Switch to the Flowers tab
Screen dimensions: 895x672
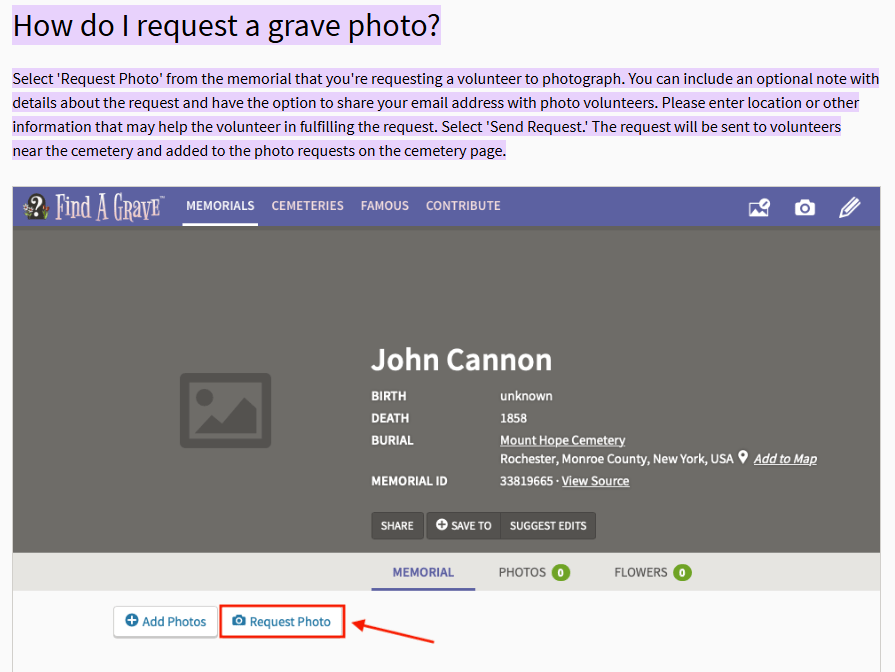pyautogui.click(x=652, y=573)
